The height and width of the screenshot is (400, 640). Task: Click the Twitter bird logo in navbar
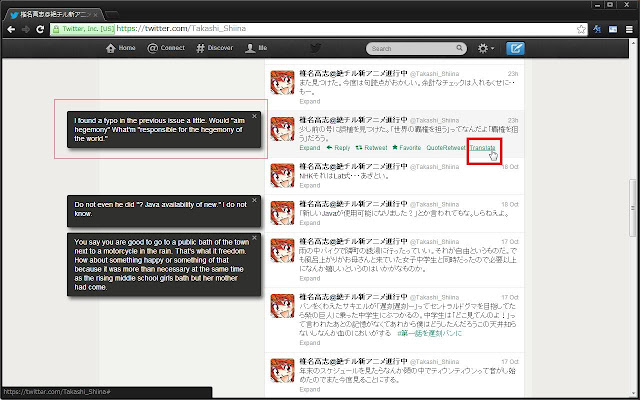tap(315, 48)
